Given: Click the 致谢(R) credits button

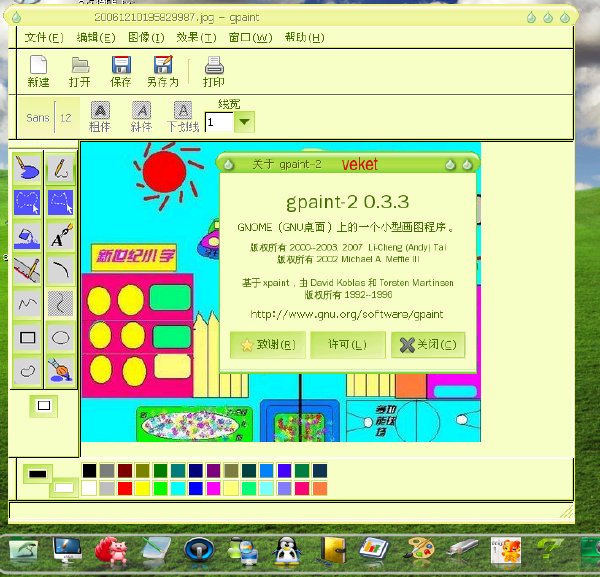Looking at the screenshot, I should coord(268,345).
